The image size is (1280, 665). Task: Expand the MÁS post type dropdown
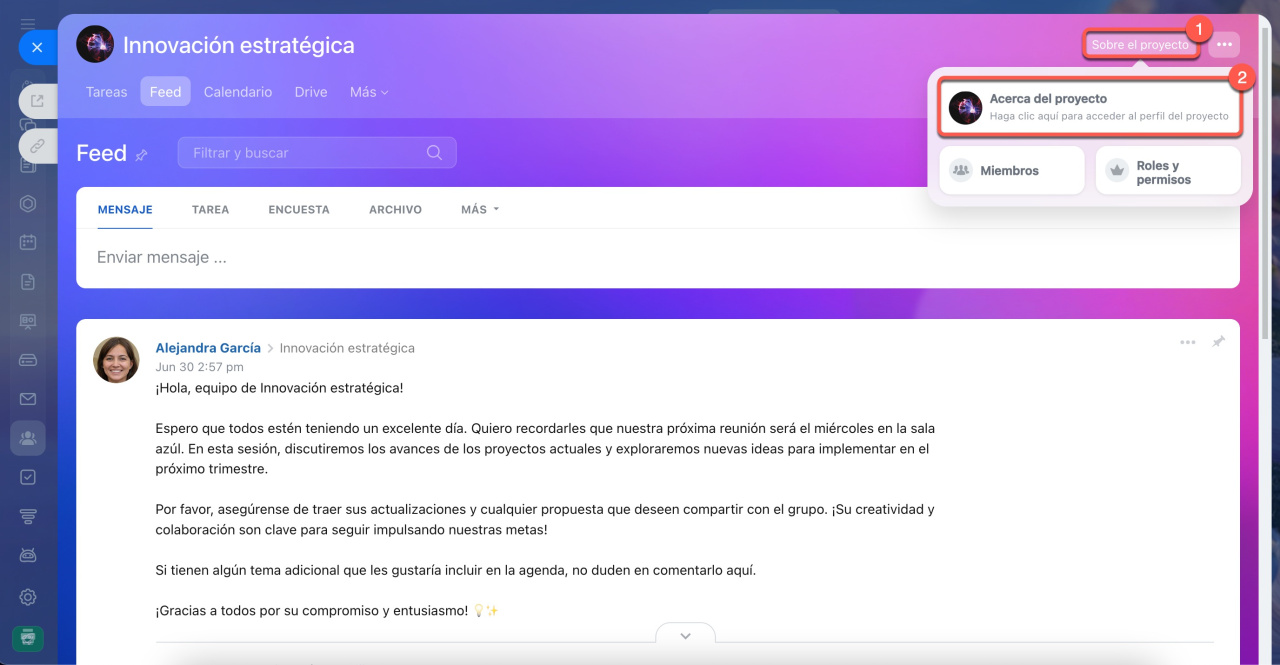(x=480, y=210)
